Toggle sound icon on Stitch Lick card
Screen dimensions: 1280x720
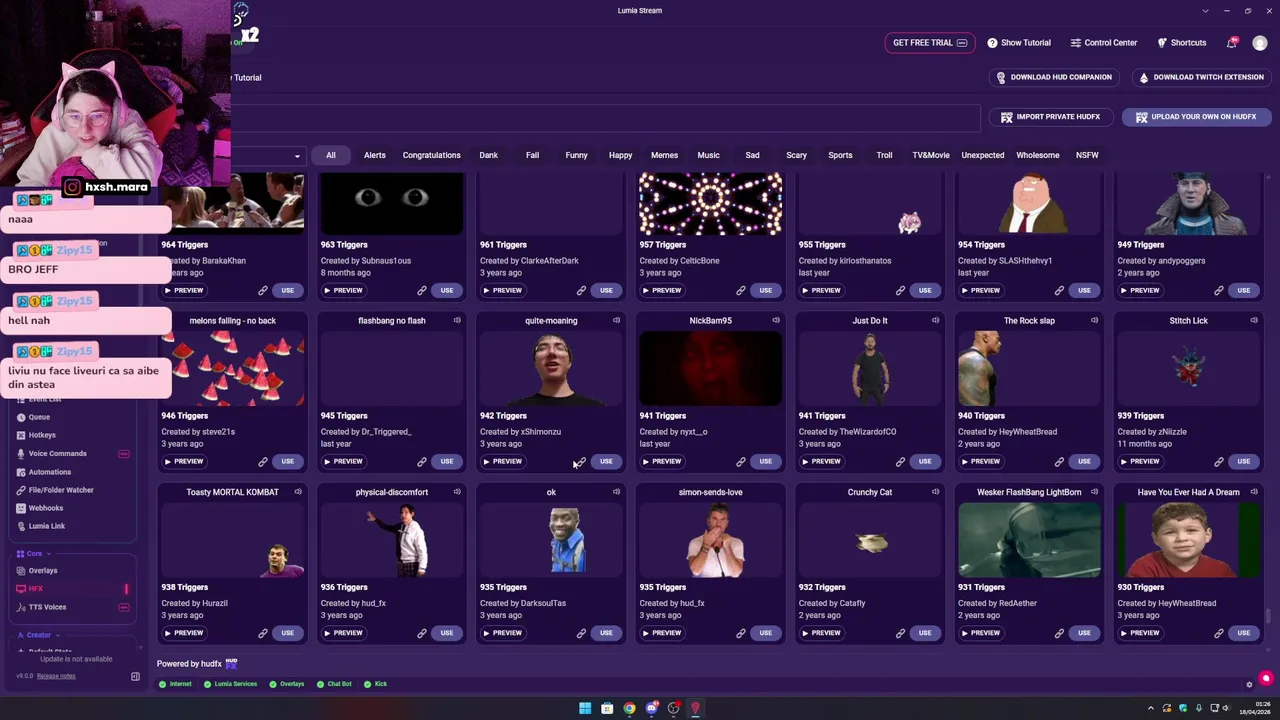pyautogui.click(x=1254, y=321)
